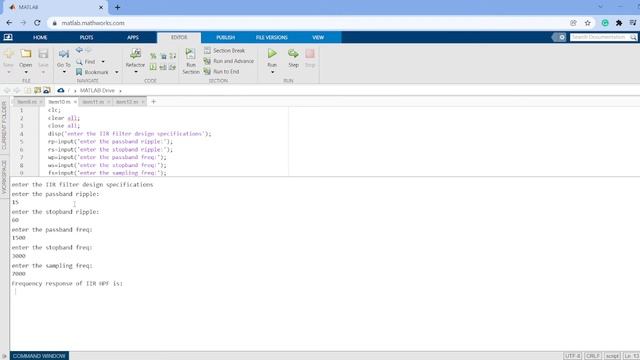Open the Go To dropdown arrow

(64, 72)
